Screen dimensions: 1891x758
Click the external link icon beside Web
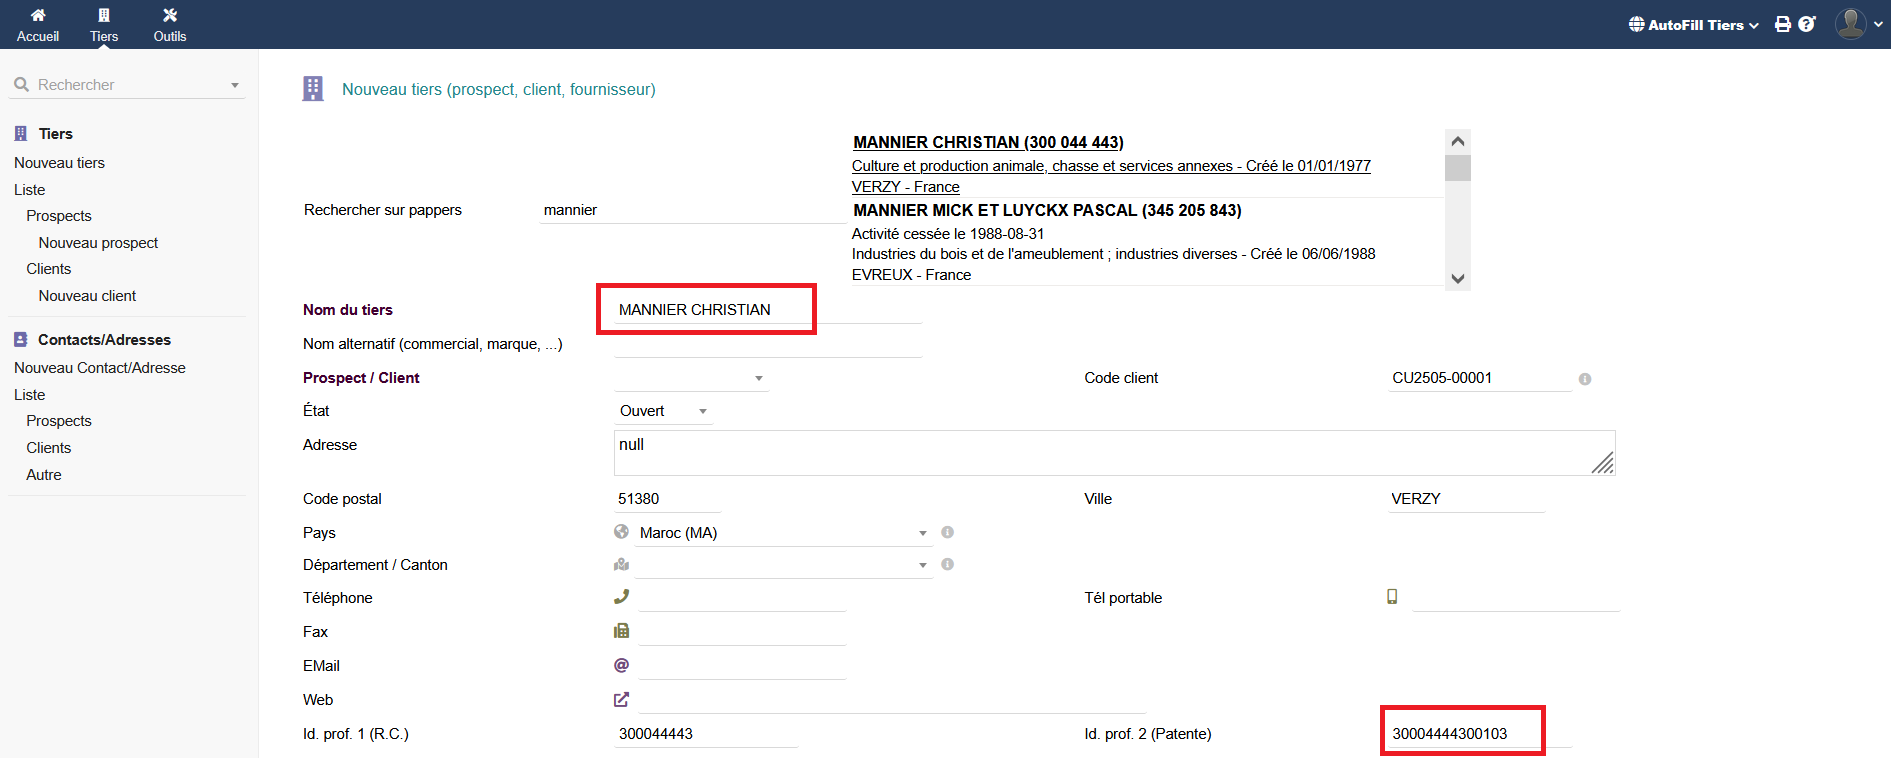pos(621,700)
